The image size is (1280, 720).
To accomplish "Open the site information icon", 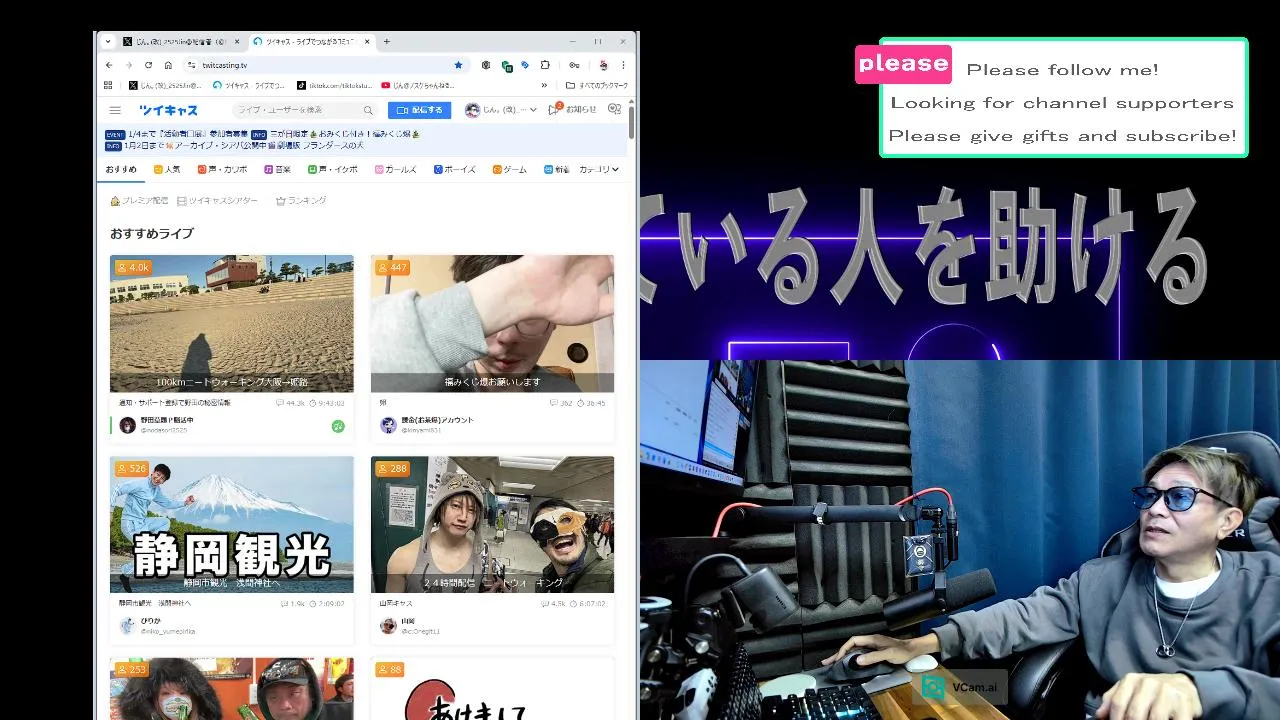I will tap(192, 65).
